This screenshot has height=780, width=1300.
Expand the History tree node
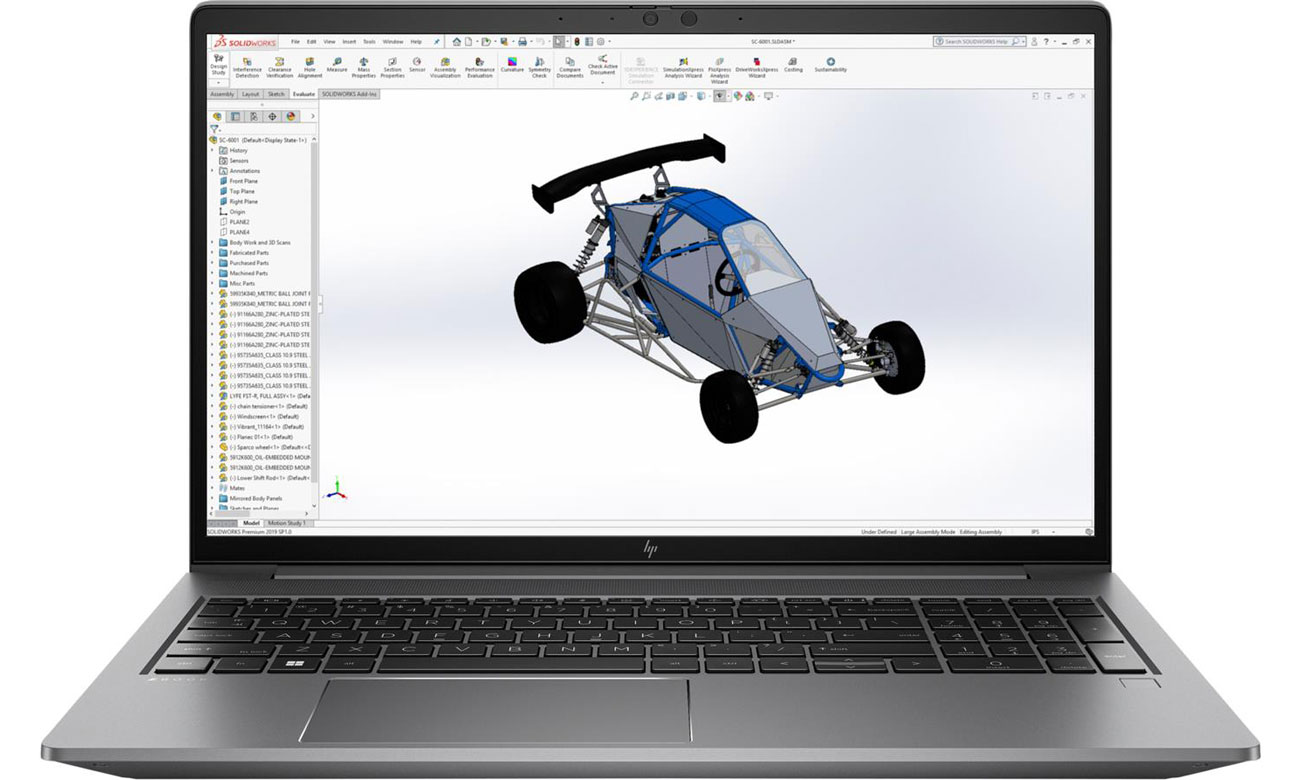tap(212, 150)
